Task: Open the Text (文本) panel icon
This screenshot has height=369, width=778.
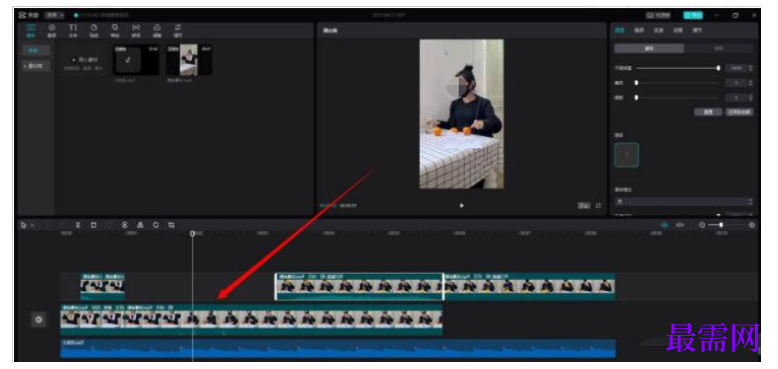Action: (73, 30)
